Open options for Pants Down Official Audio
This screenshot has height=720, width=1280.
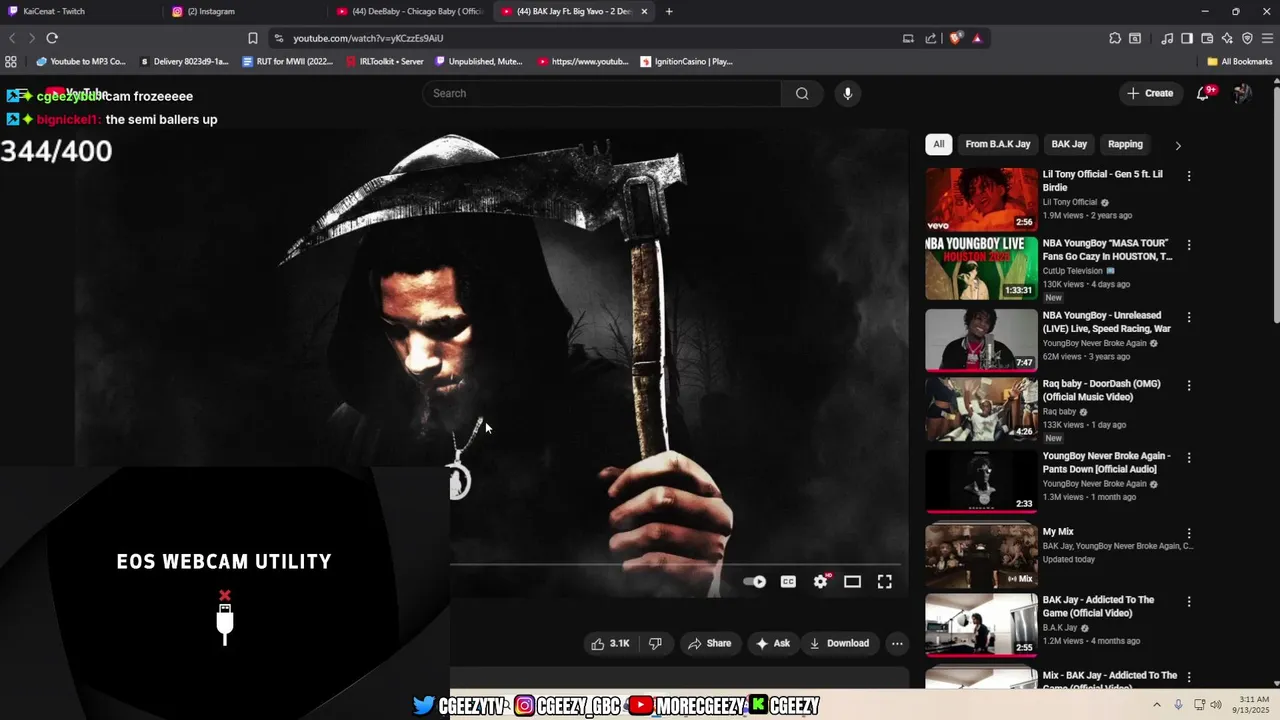[x=1189, y=457]
